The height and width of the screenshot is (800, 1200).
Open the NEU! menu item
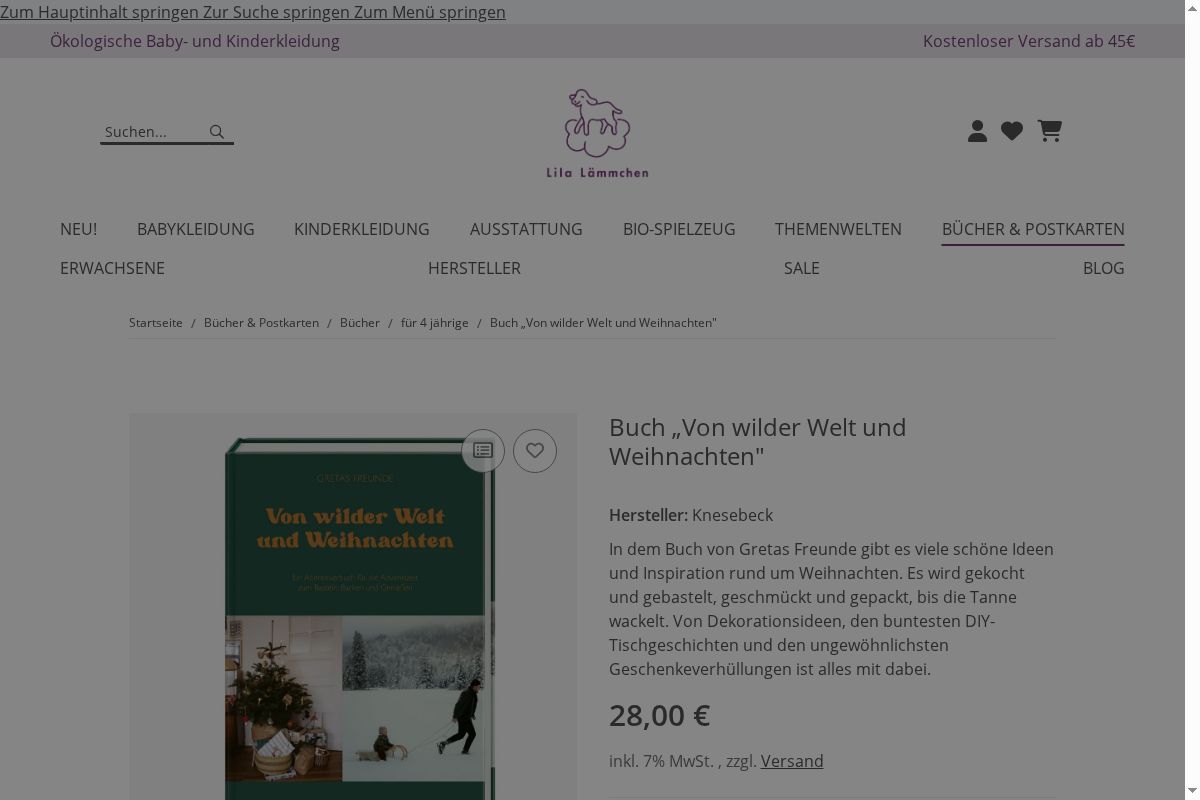pyautogui.click(x=78, y=229)
